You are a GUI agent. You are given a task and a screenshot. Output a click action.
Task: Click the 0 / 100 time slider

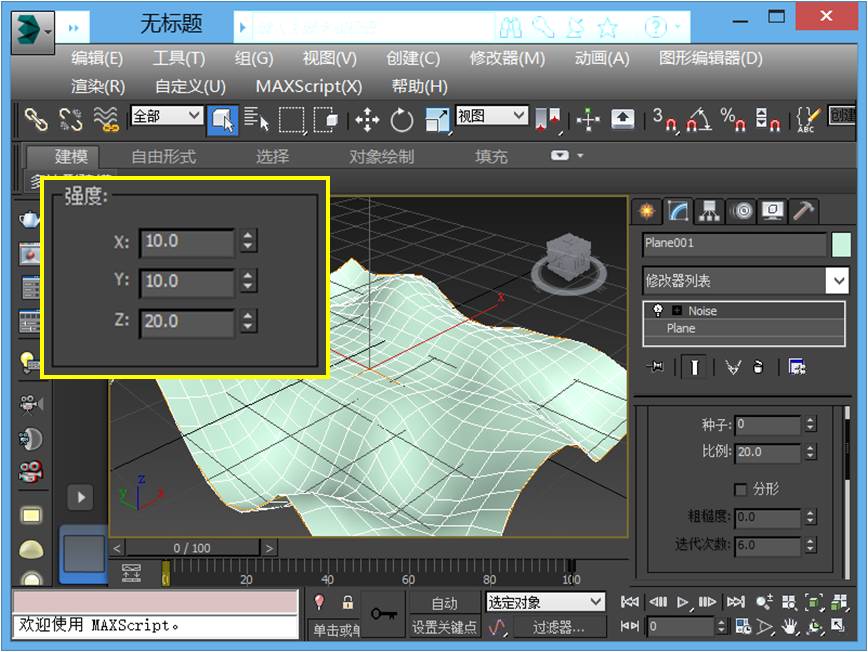(192, 548)
